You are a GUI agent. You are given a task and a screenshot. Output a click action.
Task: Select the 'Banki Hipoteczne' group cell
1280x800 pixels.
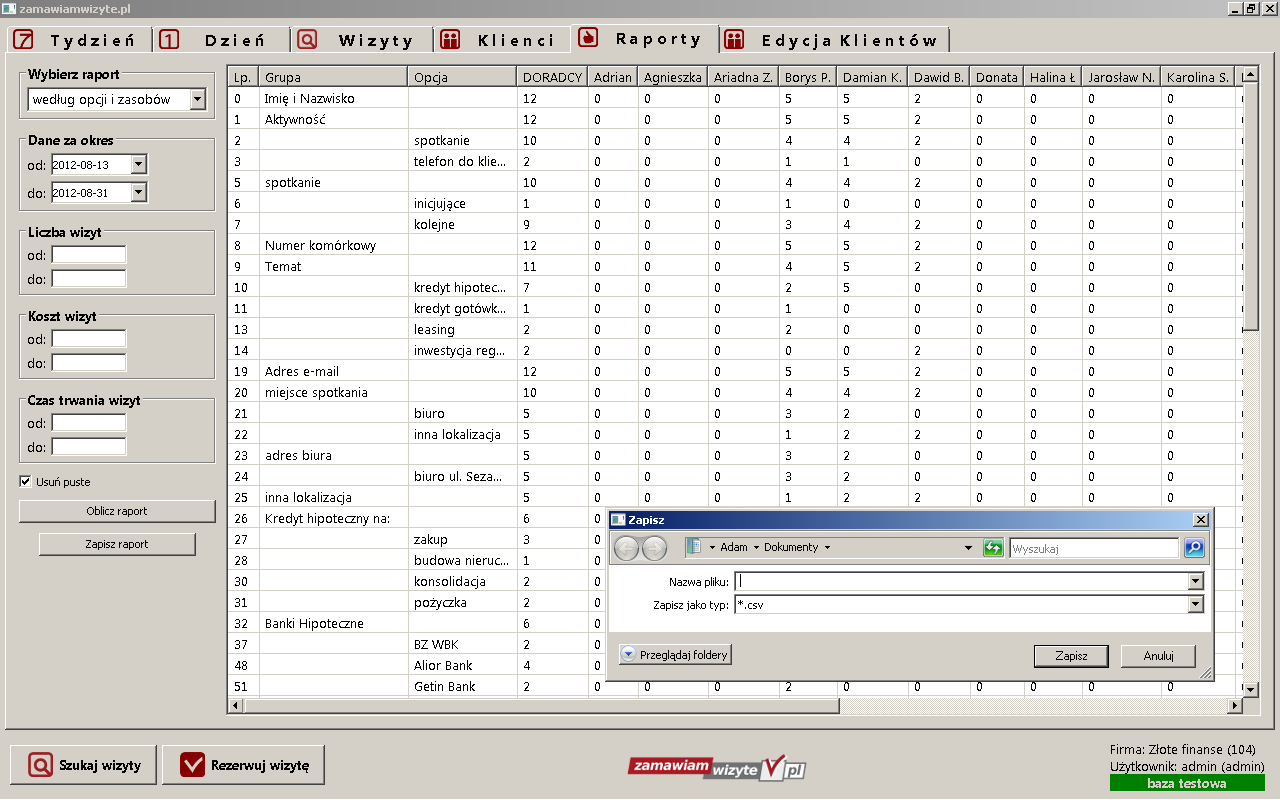333,623
